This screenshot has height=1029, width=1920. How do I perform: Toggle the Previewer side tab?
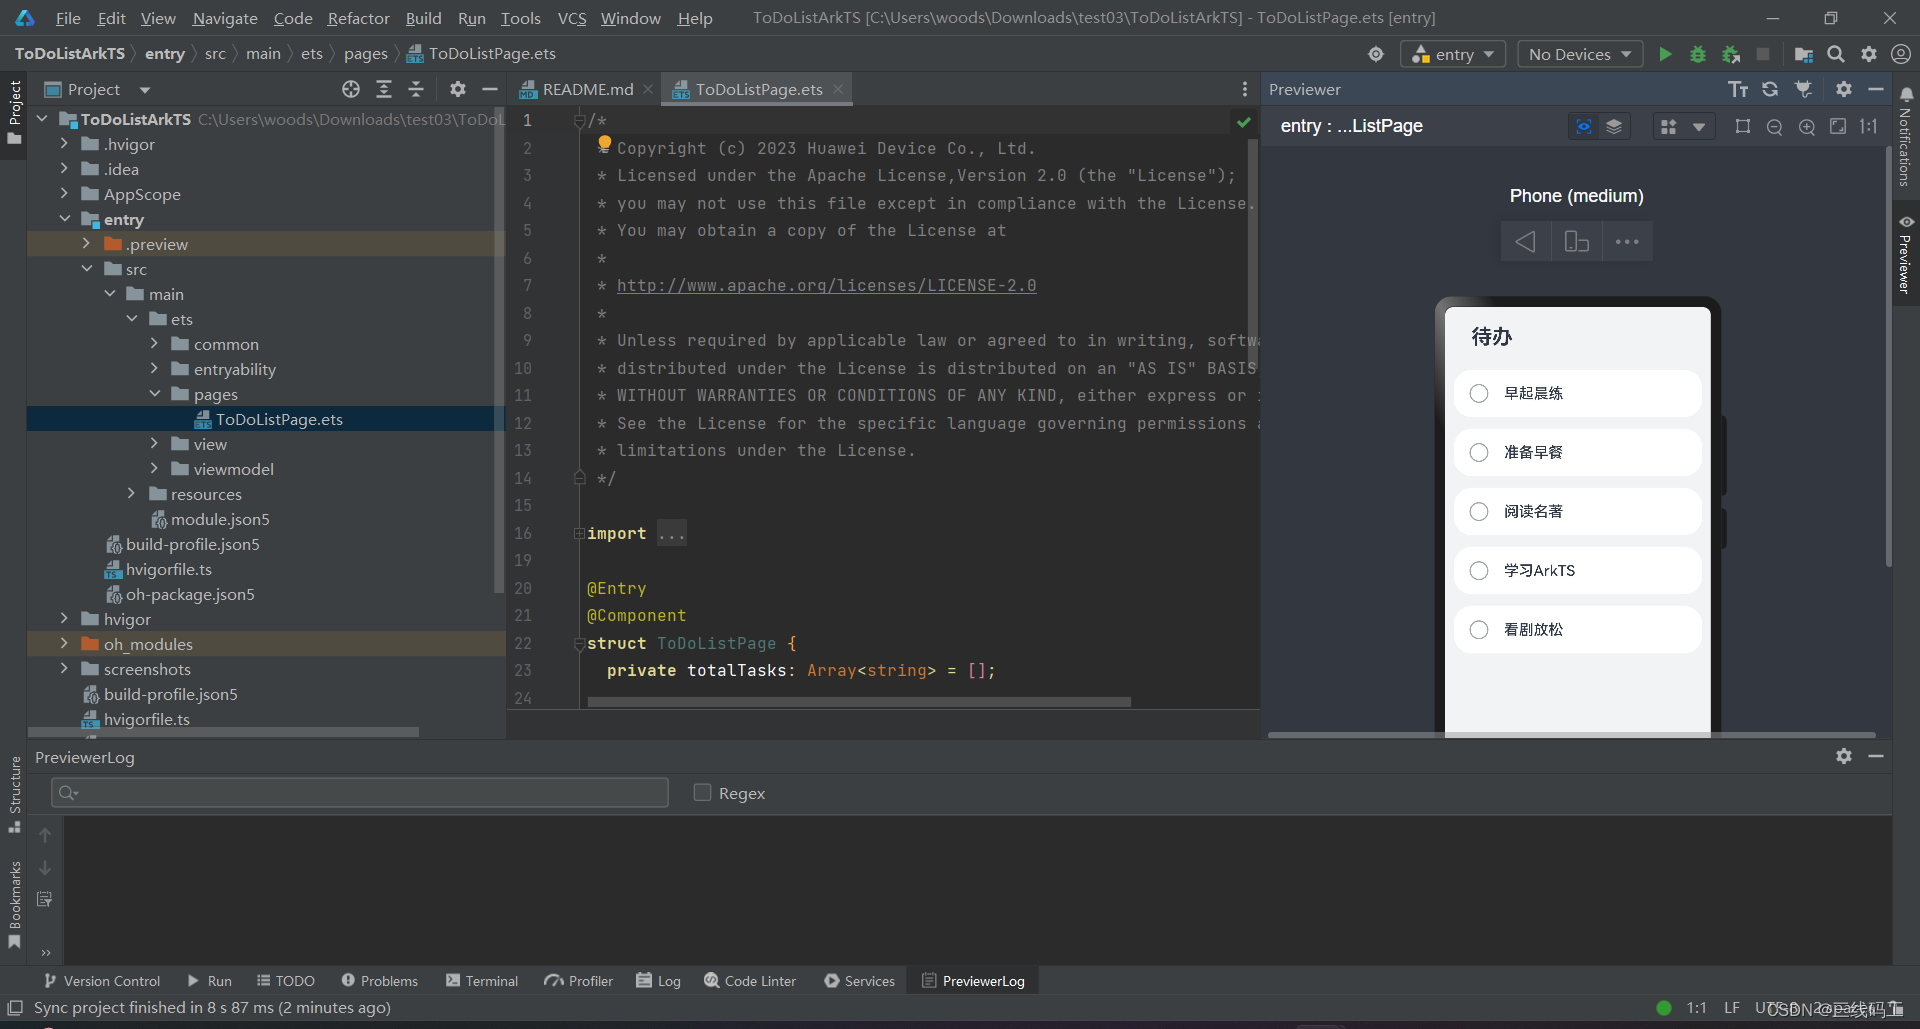[1906, 254]
